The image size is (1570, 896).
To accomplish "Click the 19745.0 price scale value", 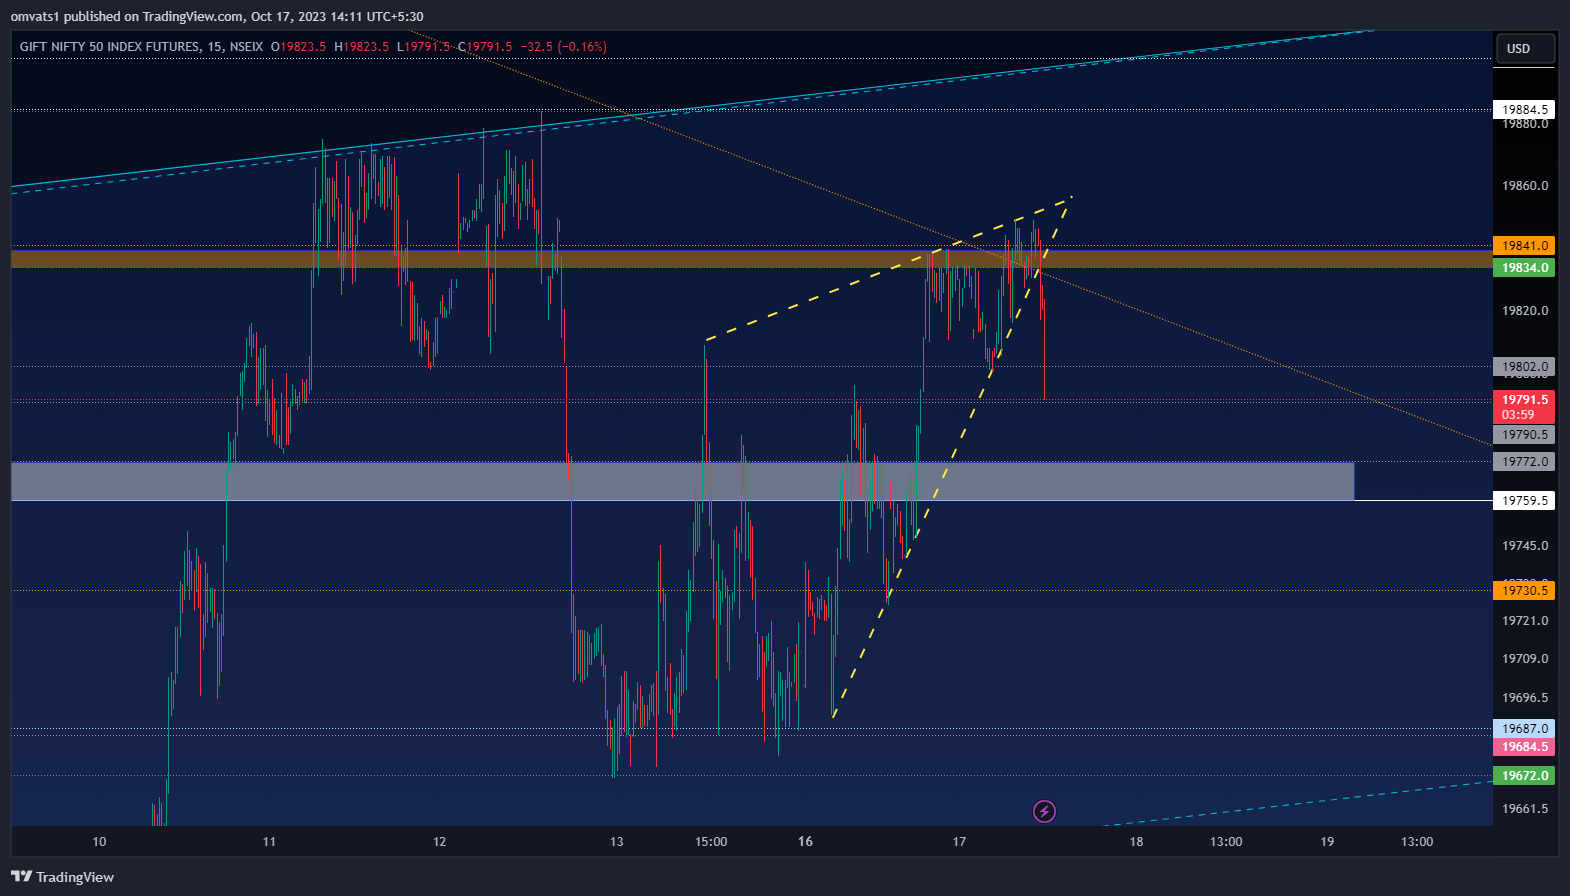I will 1525,546.
